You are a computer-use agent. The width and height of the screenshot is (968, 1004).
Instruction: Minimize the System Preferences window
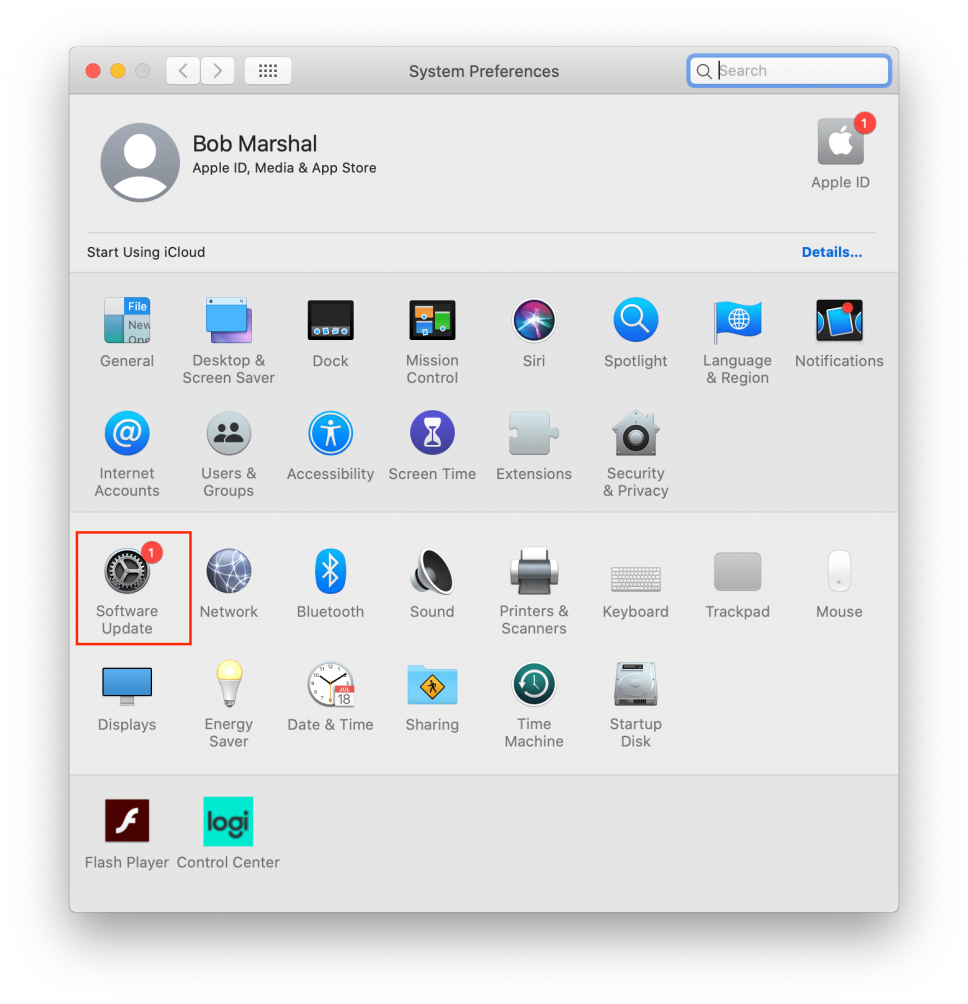tap(118, 70)
